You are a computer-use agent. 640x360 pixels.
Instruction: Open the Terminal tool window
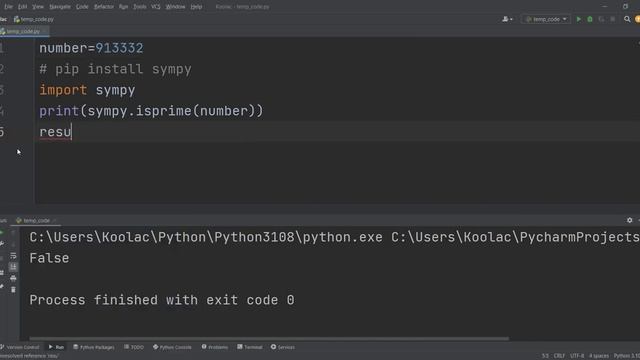250,347
